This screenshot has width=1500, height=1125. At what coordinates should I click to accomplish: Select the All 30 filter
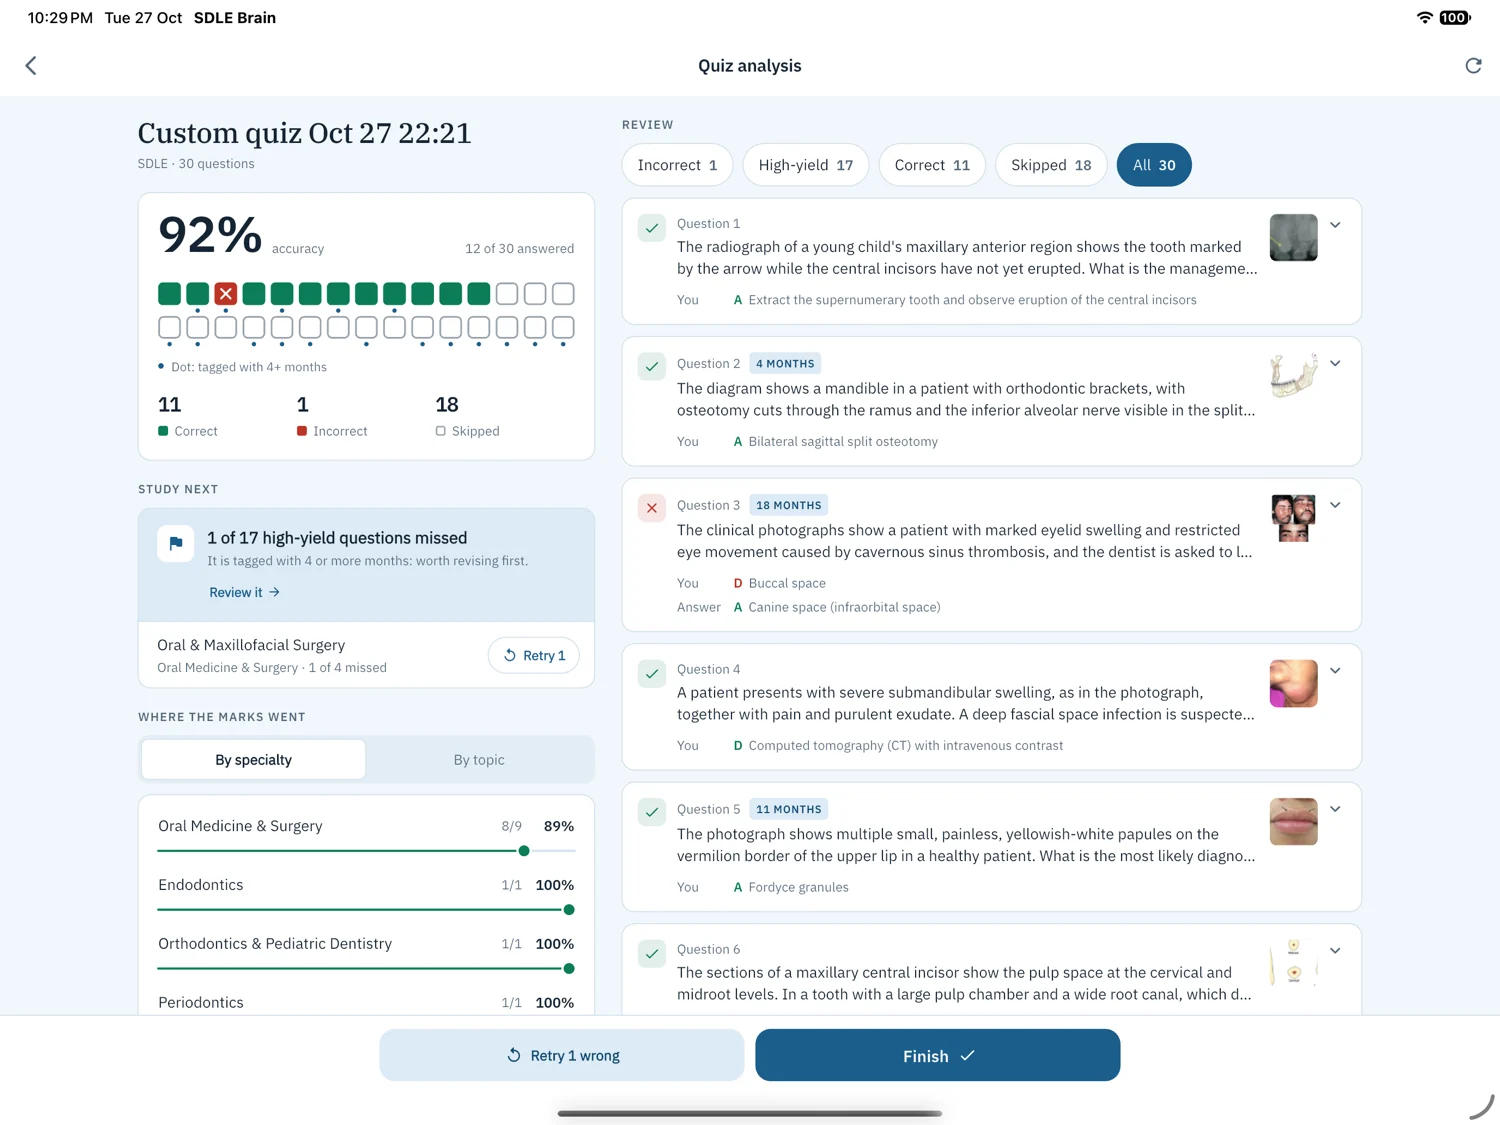pyautogui.click(x=1154, y=165)
